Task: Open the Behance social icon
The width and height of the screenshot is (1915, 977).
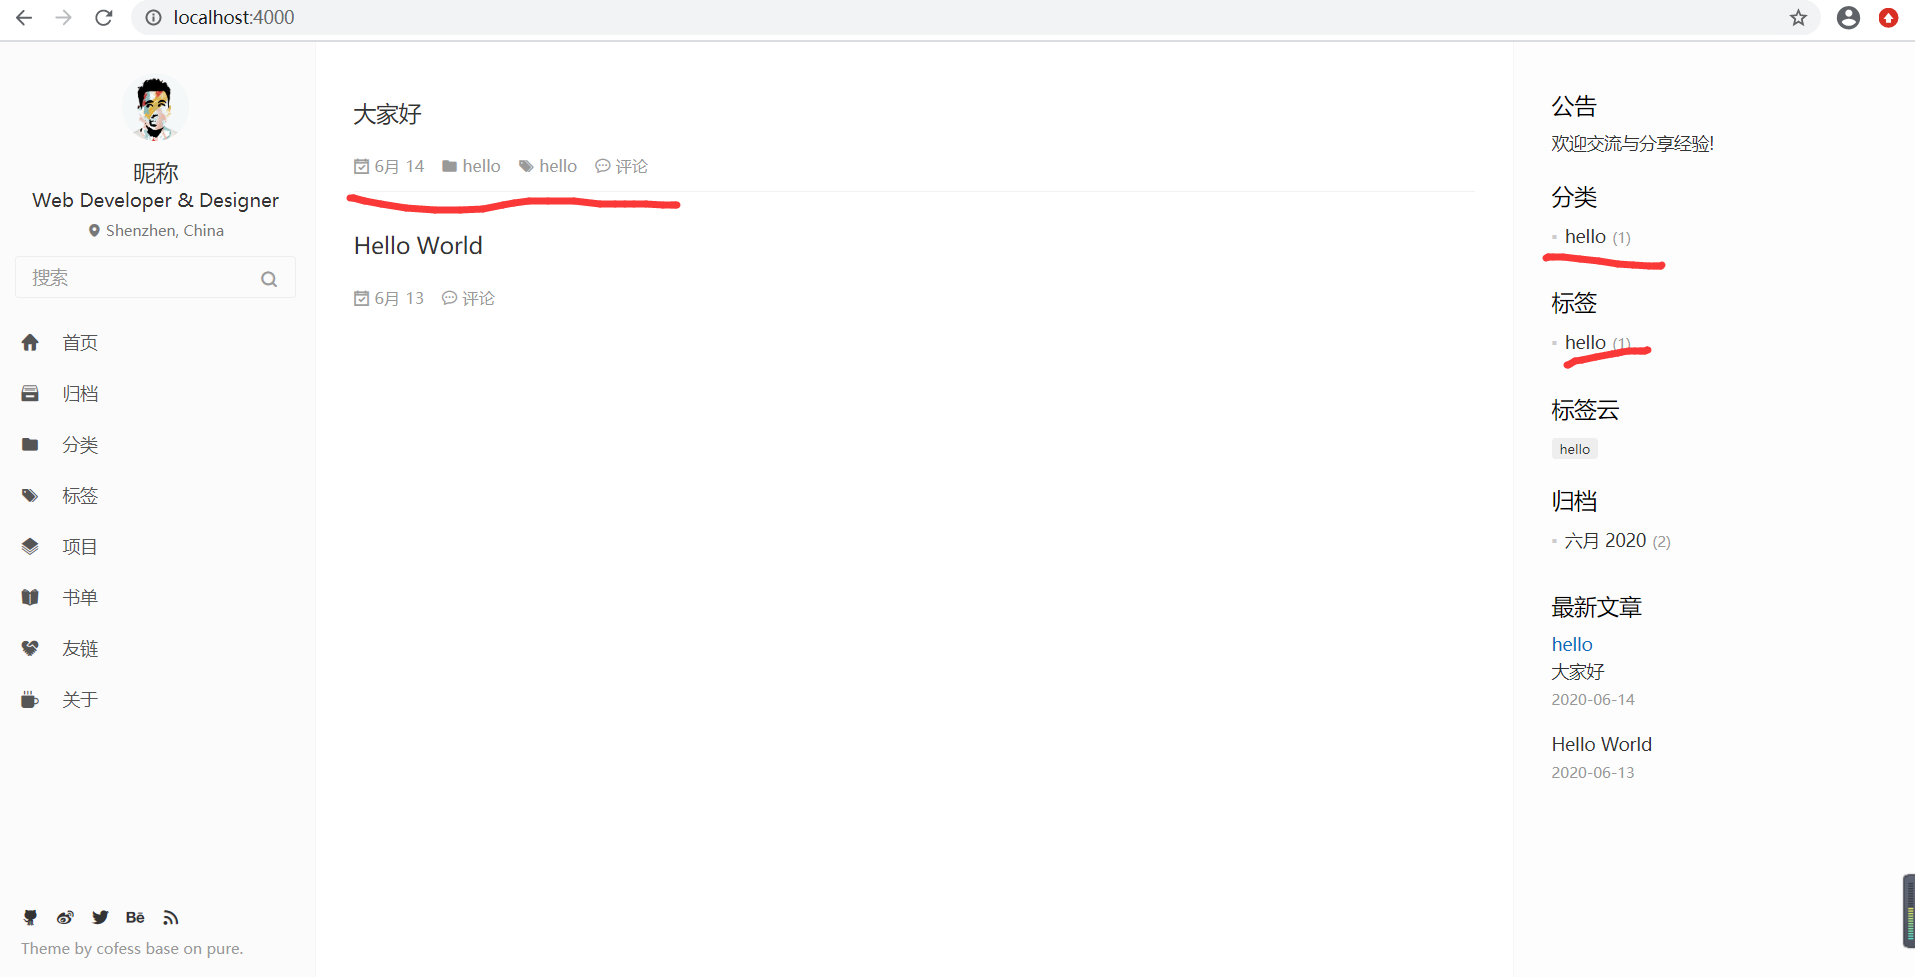Action: 135,918
